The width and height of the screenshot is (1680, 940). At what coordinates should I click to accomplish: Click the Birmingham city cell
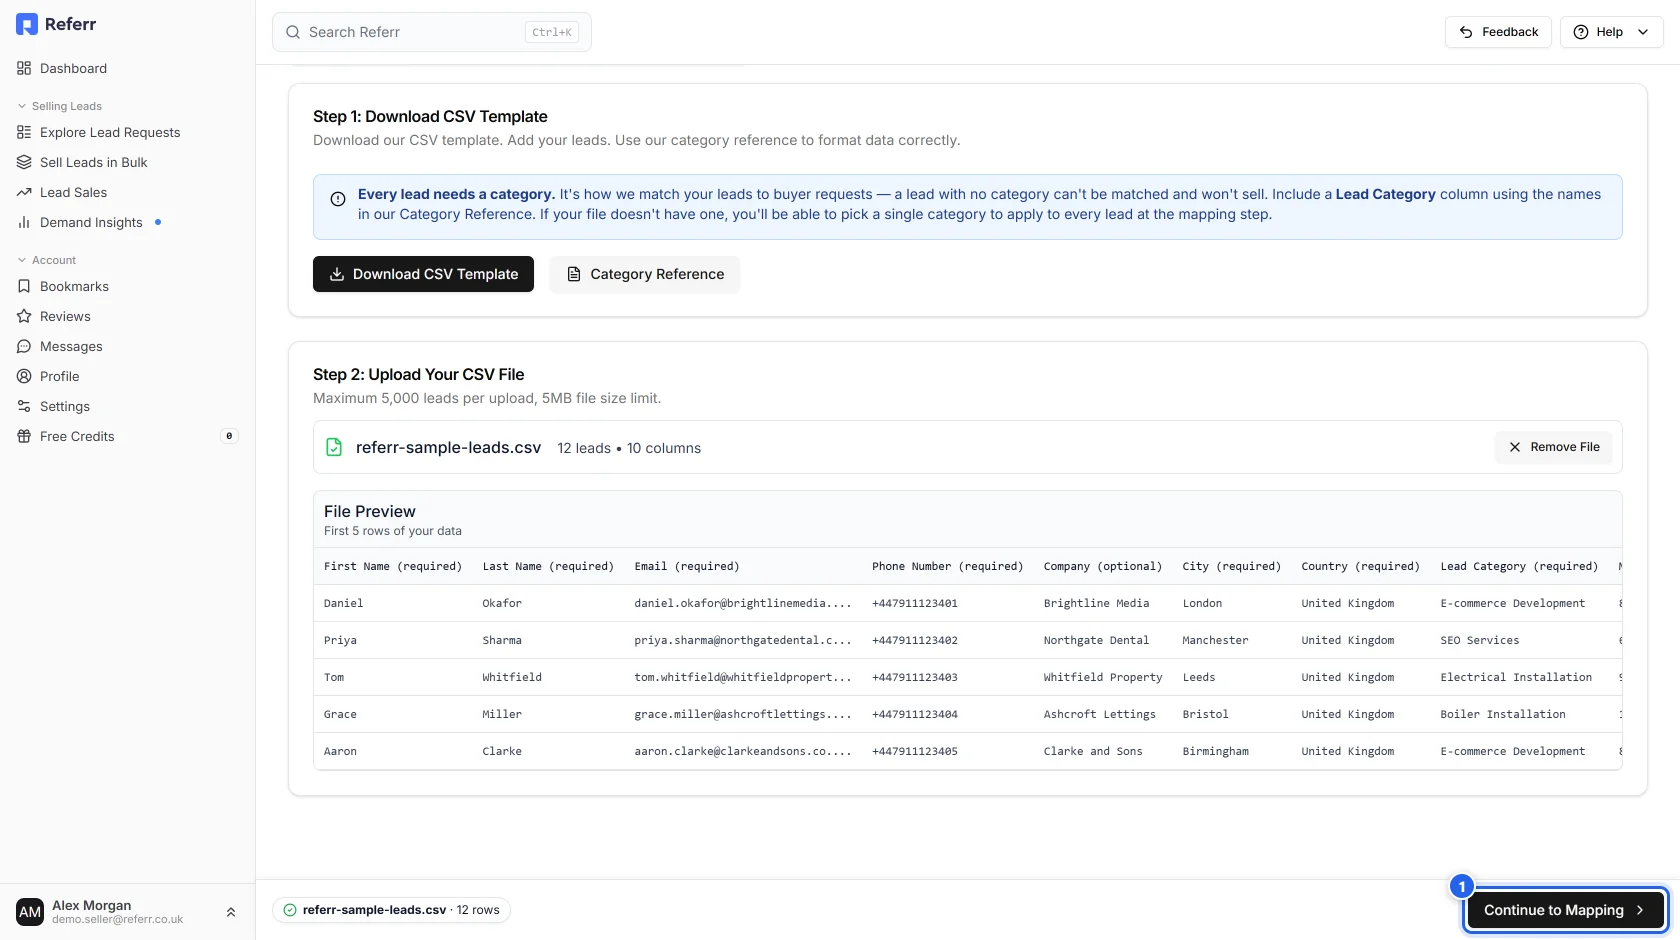coord(1215,751)
